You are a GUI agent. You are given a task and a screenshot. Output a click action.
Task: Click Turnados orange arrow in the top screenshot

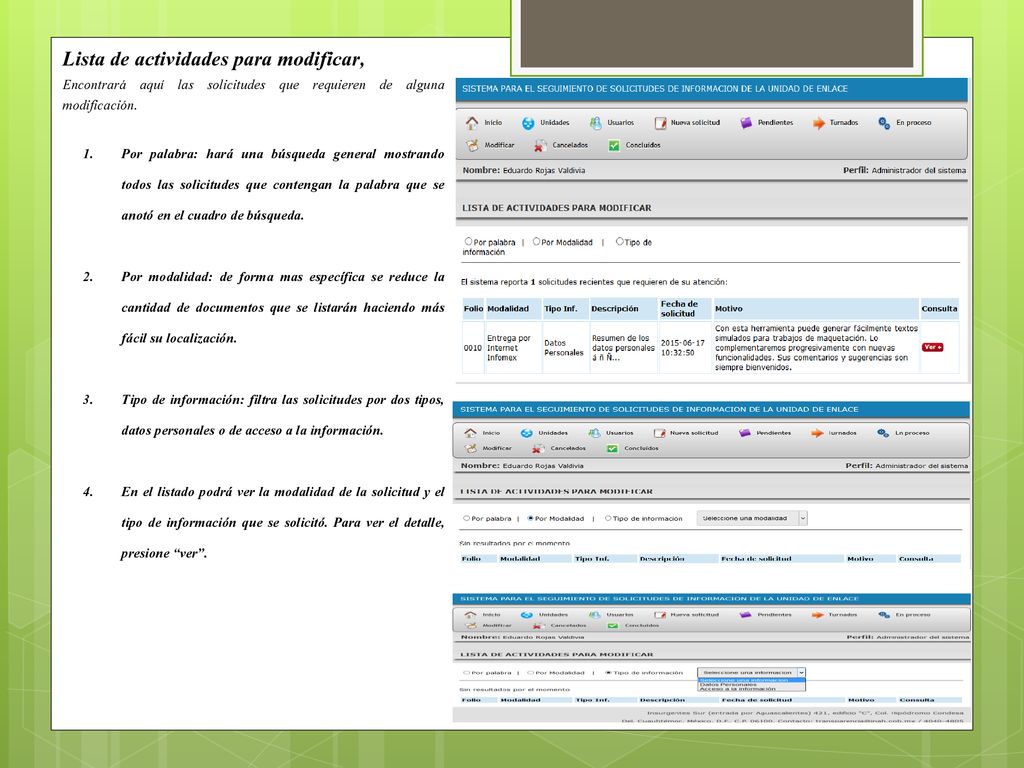(818, 123)
